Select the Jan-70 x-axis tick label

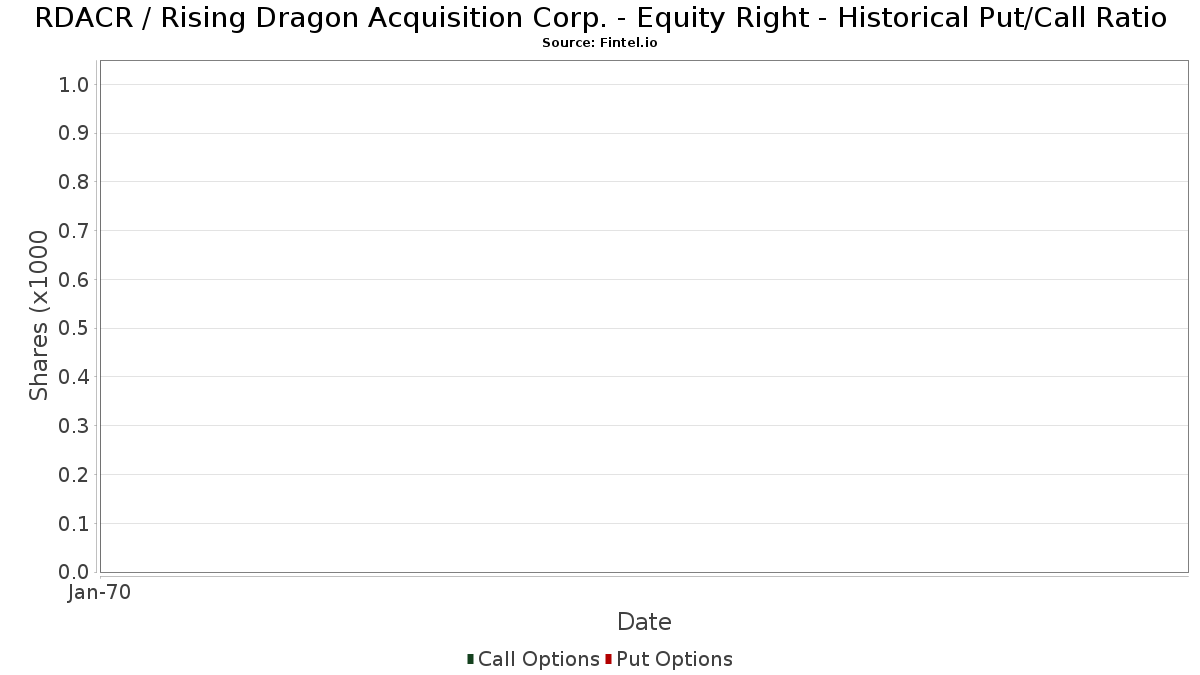(100, 593)
